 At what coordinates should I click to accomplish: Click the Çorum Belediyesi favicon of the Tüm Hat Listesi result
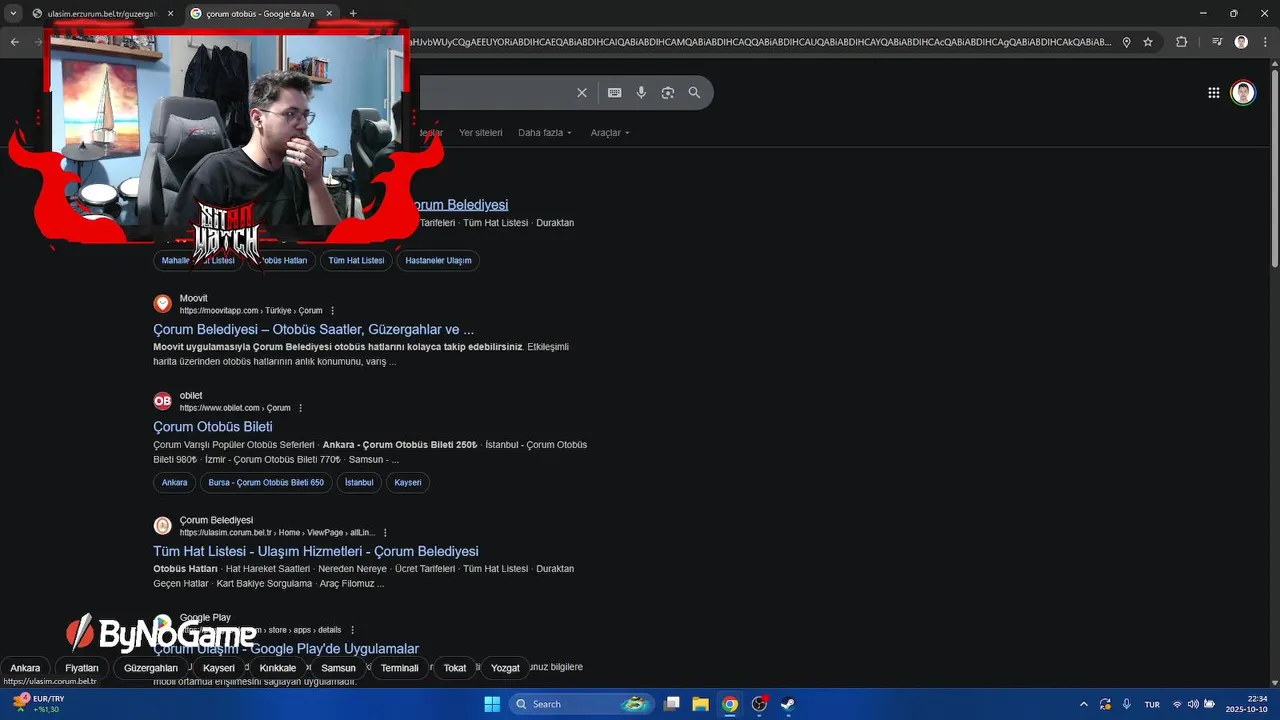(162, 526)
